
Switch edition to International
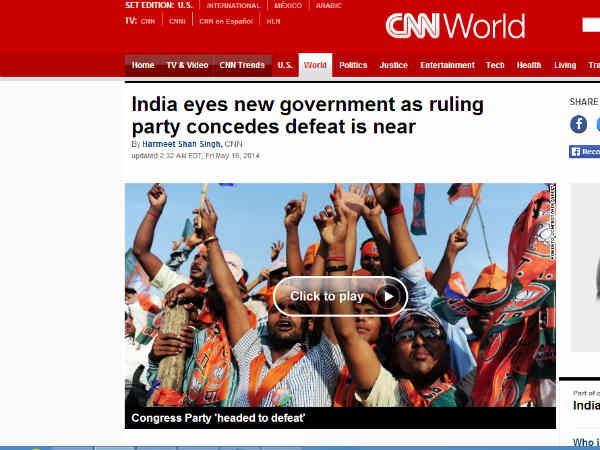click(233, 6)
